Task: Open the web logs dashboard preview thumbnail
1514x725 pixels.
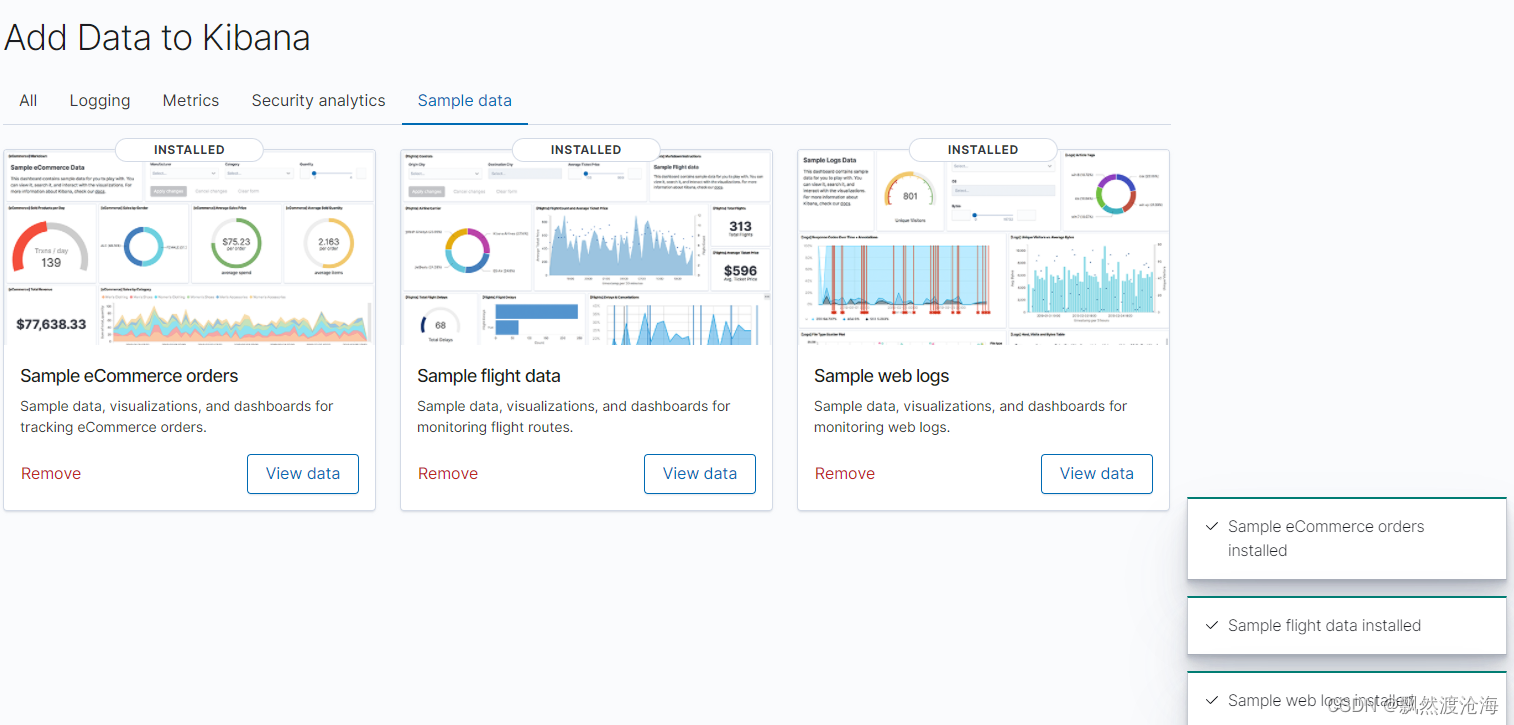Action: tap(983, 247)
